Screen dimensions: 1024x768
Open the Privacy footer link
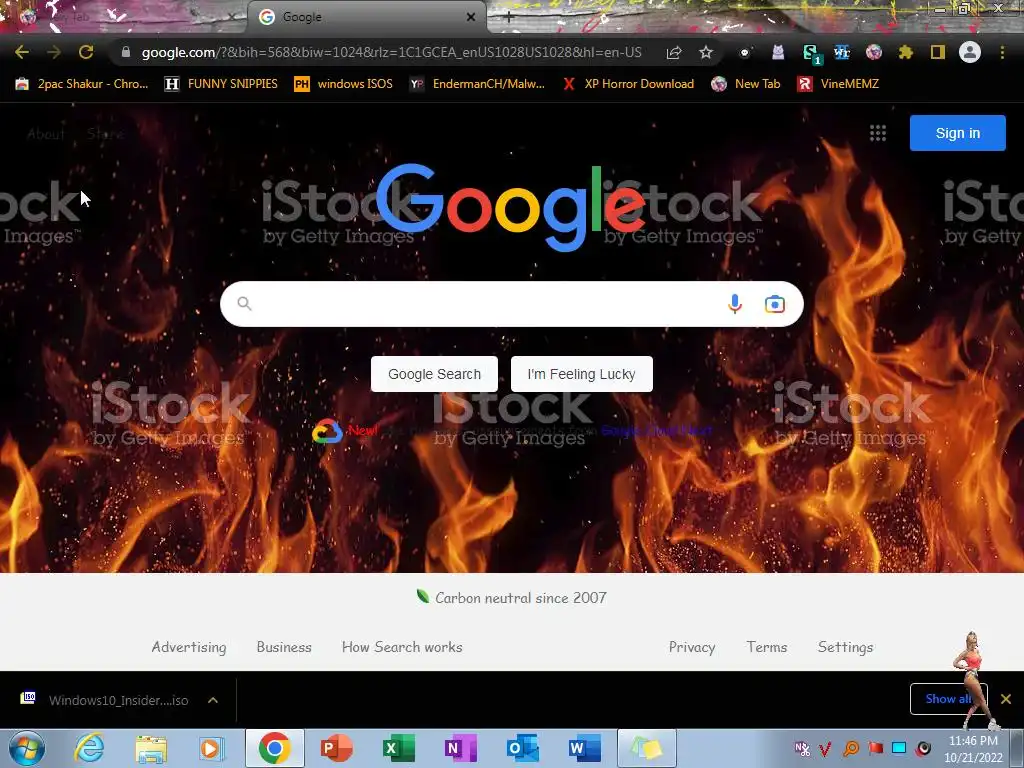(x=692, y=647)
